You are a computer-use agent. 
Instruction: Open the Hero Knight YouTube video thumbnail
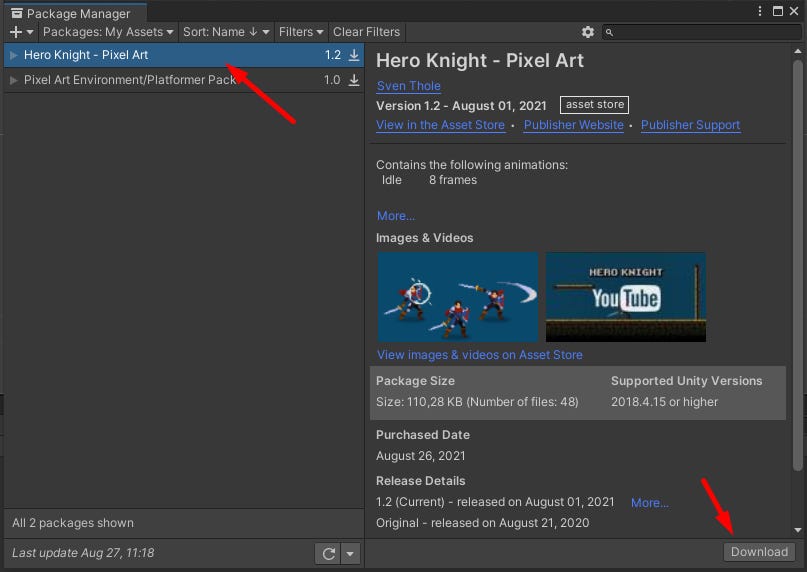point(626,297)
